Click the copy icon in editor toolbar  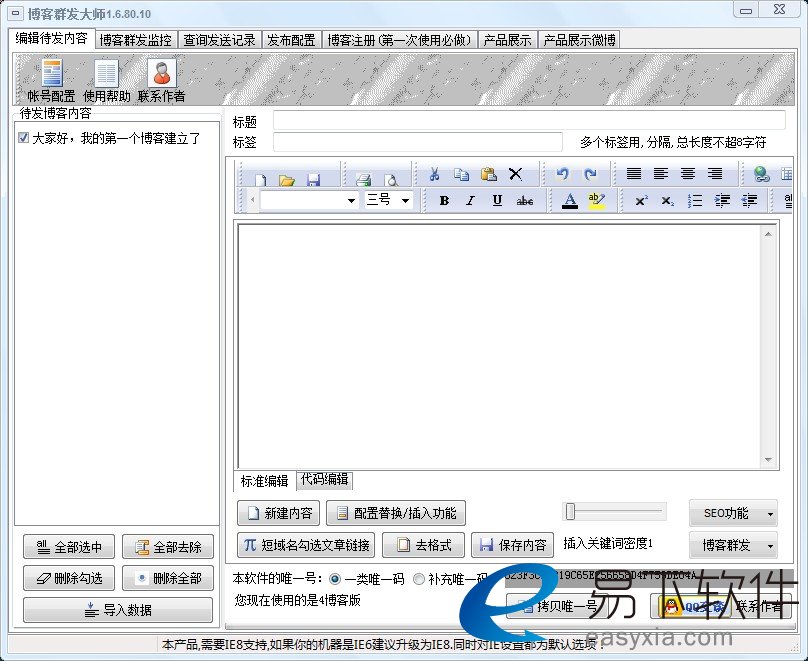pos(461,174)
